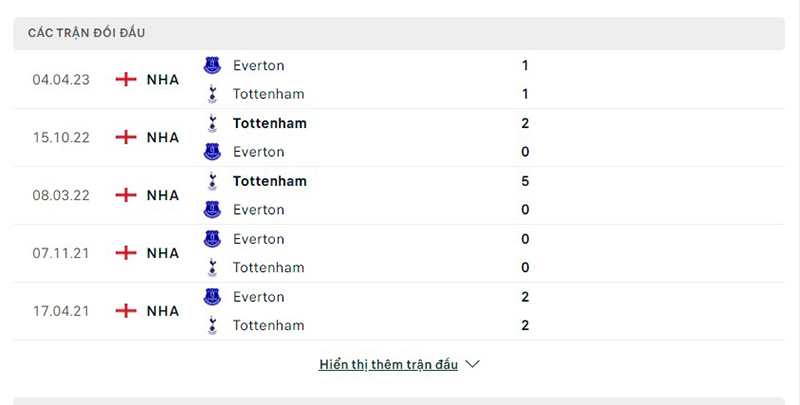The image size is (800, 405).
Task: Click Tottenham crest in 04.04.23 match
Action: 212,94
